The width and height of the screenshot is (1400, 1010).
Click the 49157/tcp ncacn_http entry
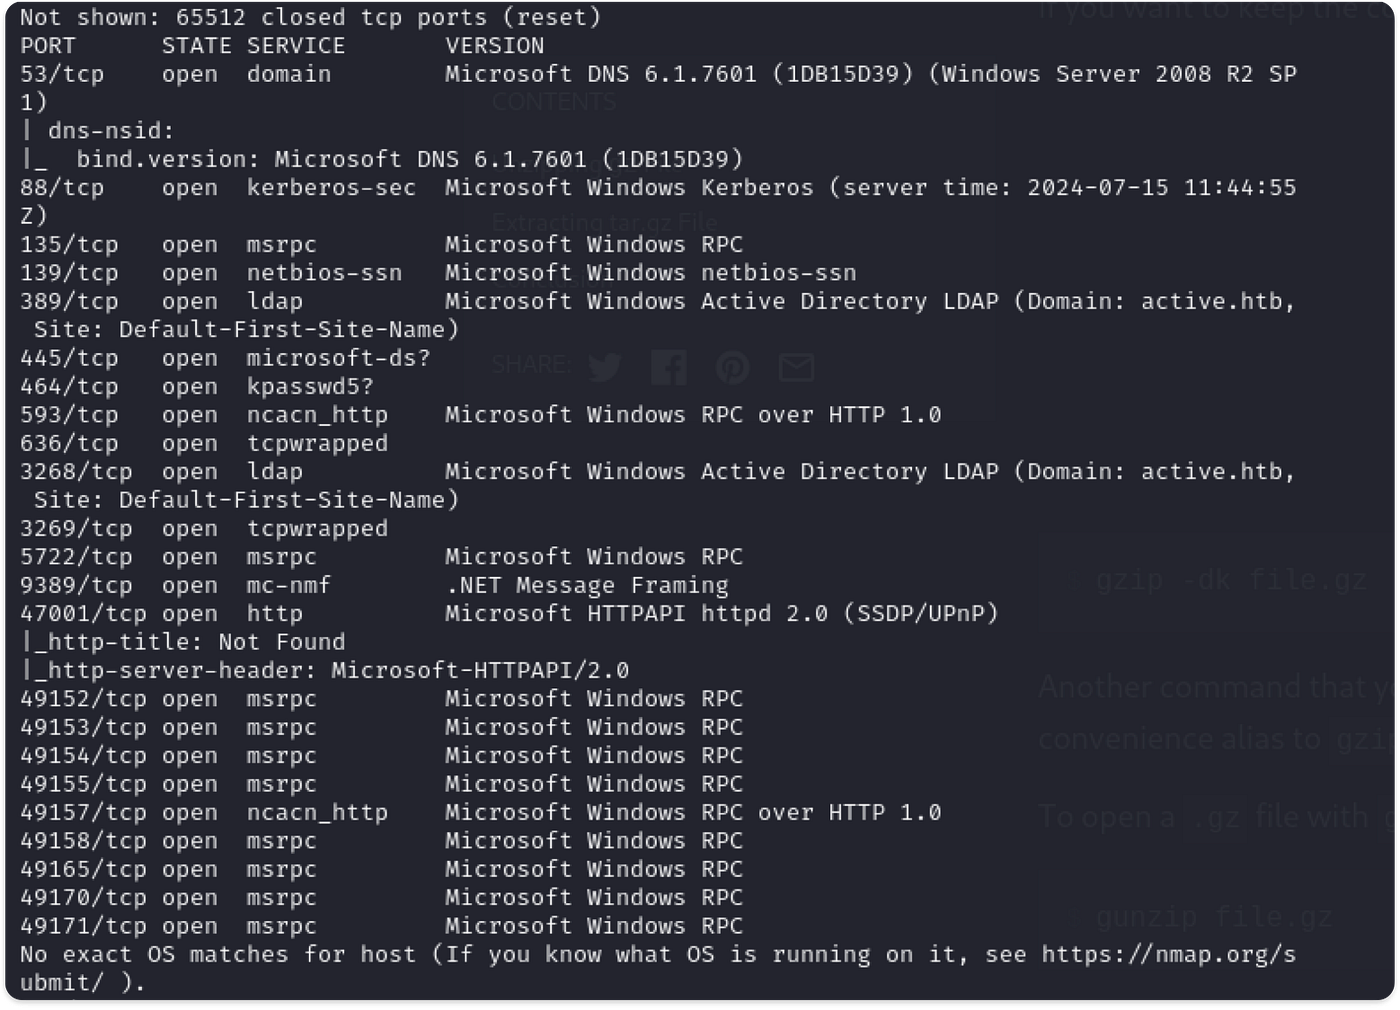tap(480, 812)
